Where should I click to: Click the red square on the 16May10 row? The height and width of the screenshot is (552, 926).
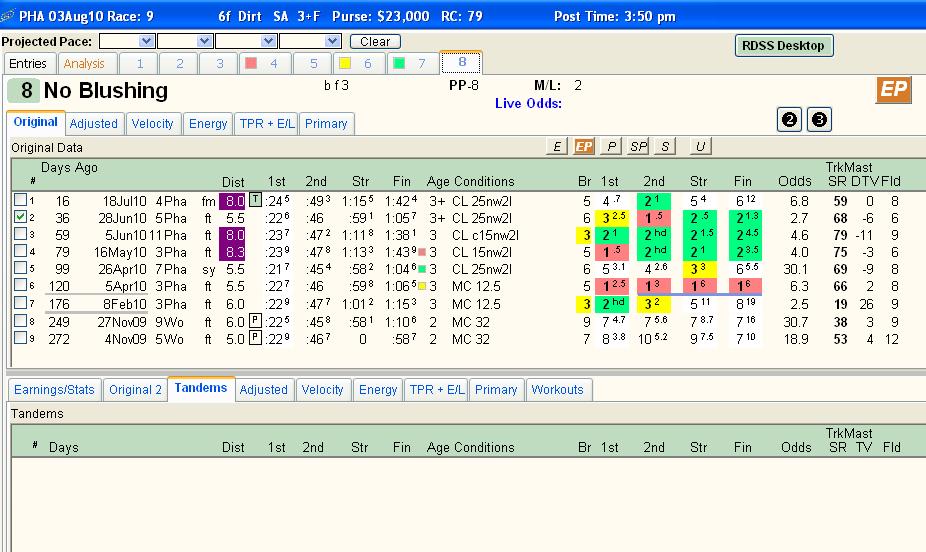[422, 252]
